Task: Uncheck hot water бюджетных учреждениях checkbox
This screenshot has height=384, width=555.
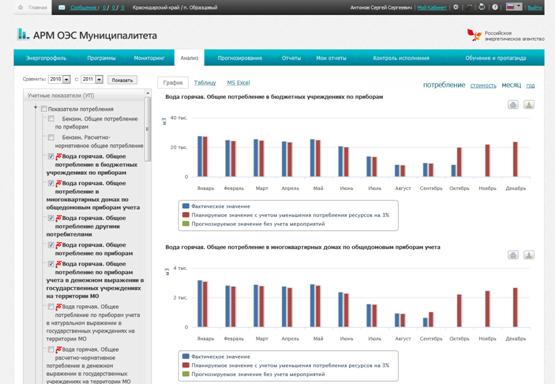Action: click(x=51, y=156)
